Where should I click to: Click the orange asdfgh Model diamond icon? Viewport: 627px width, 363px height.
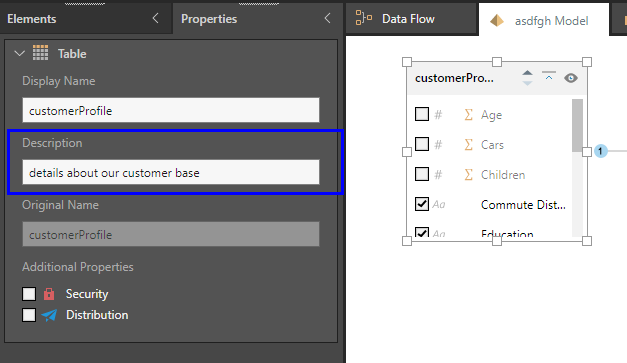pyautogui.click(x=497, y=20)
